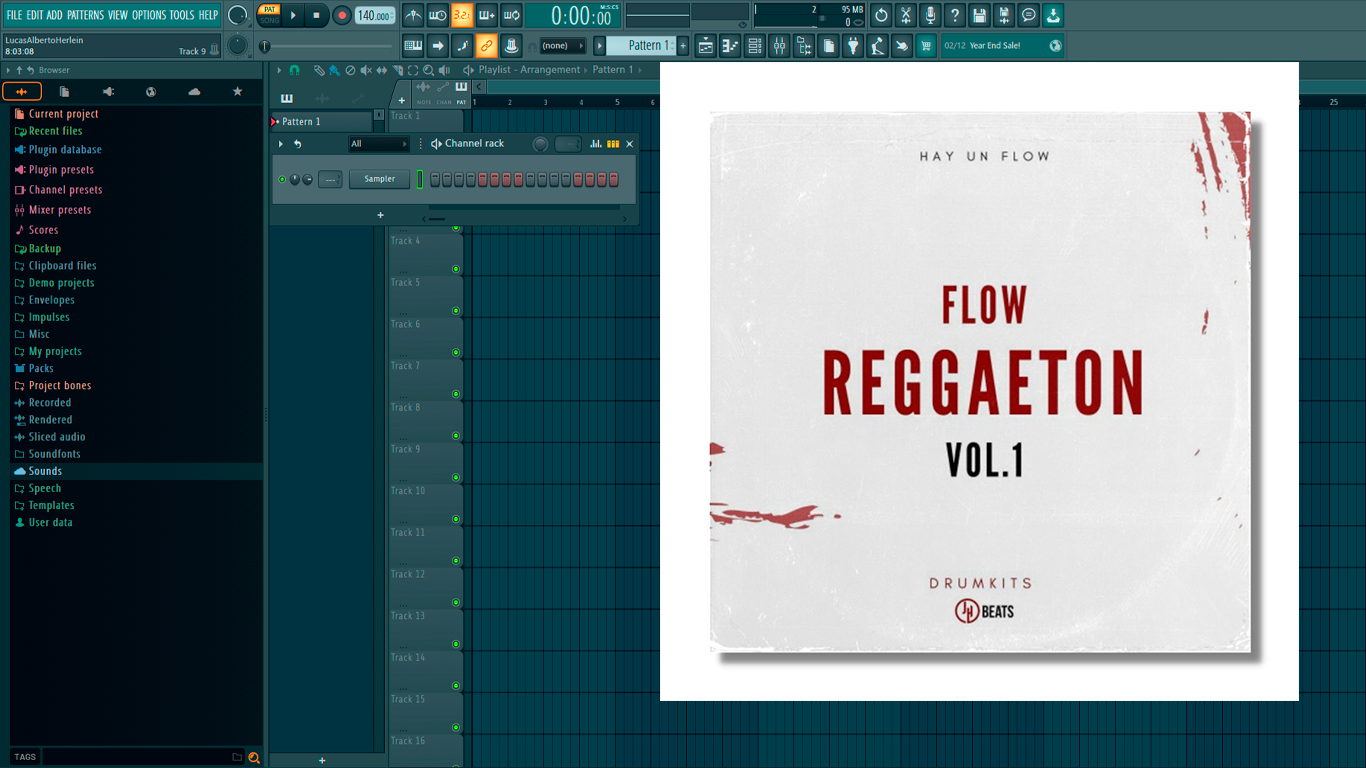Open the playlist menu arrow

pos(280,70)
